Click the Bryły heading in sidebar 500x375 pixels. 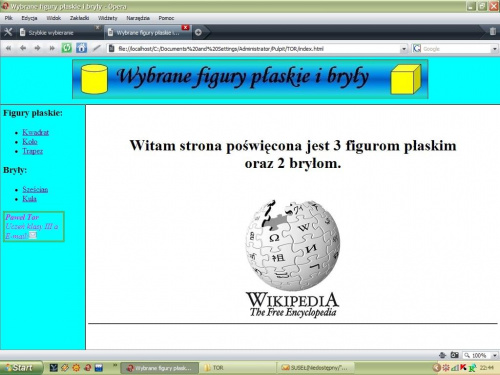click(15, 170)
